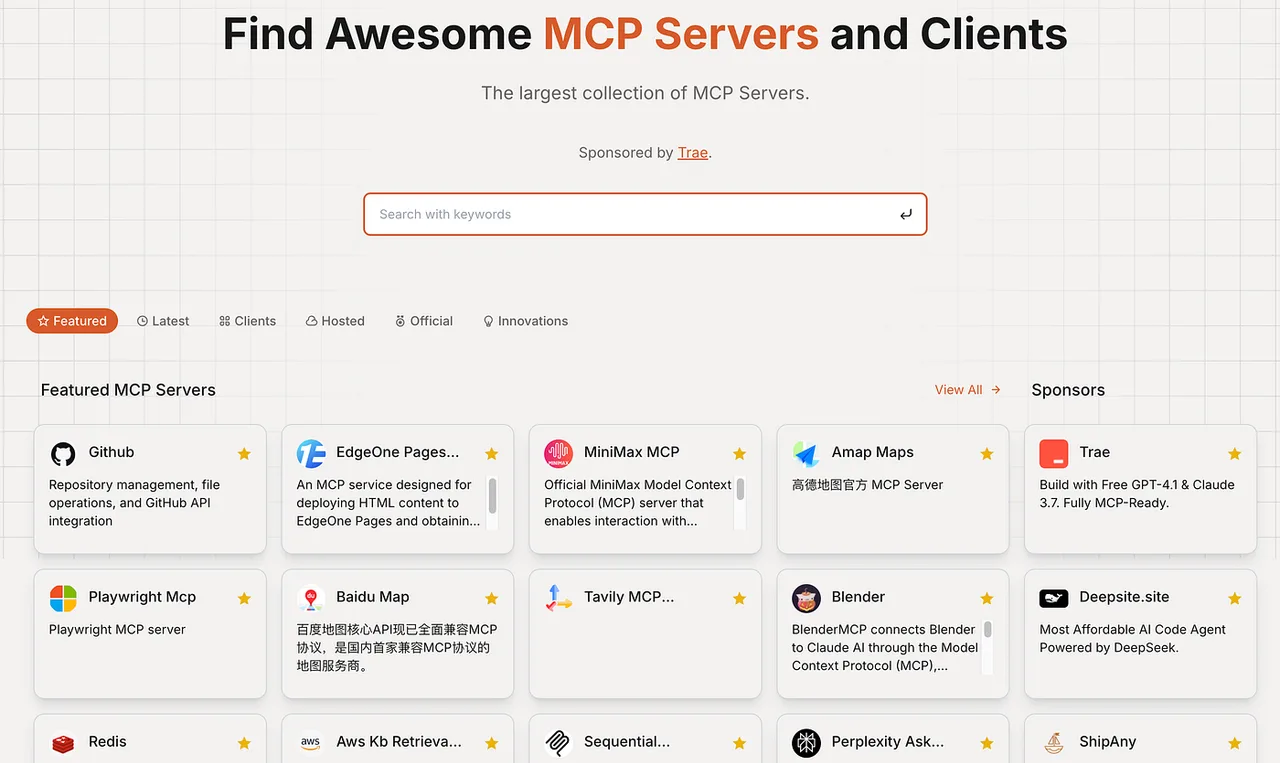Screen dimensions: 1280x763
Task: Click the star on Amap Maps card
Action: tap(987, 454)
